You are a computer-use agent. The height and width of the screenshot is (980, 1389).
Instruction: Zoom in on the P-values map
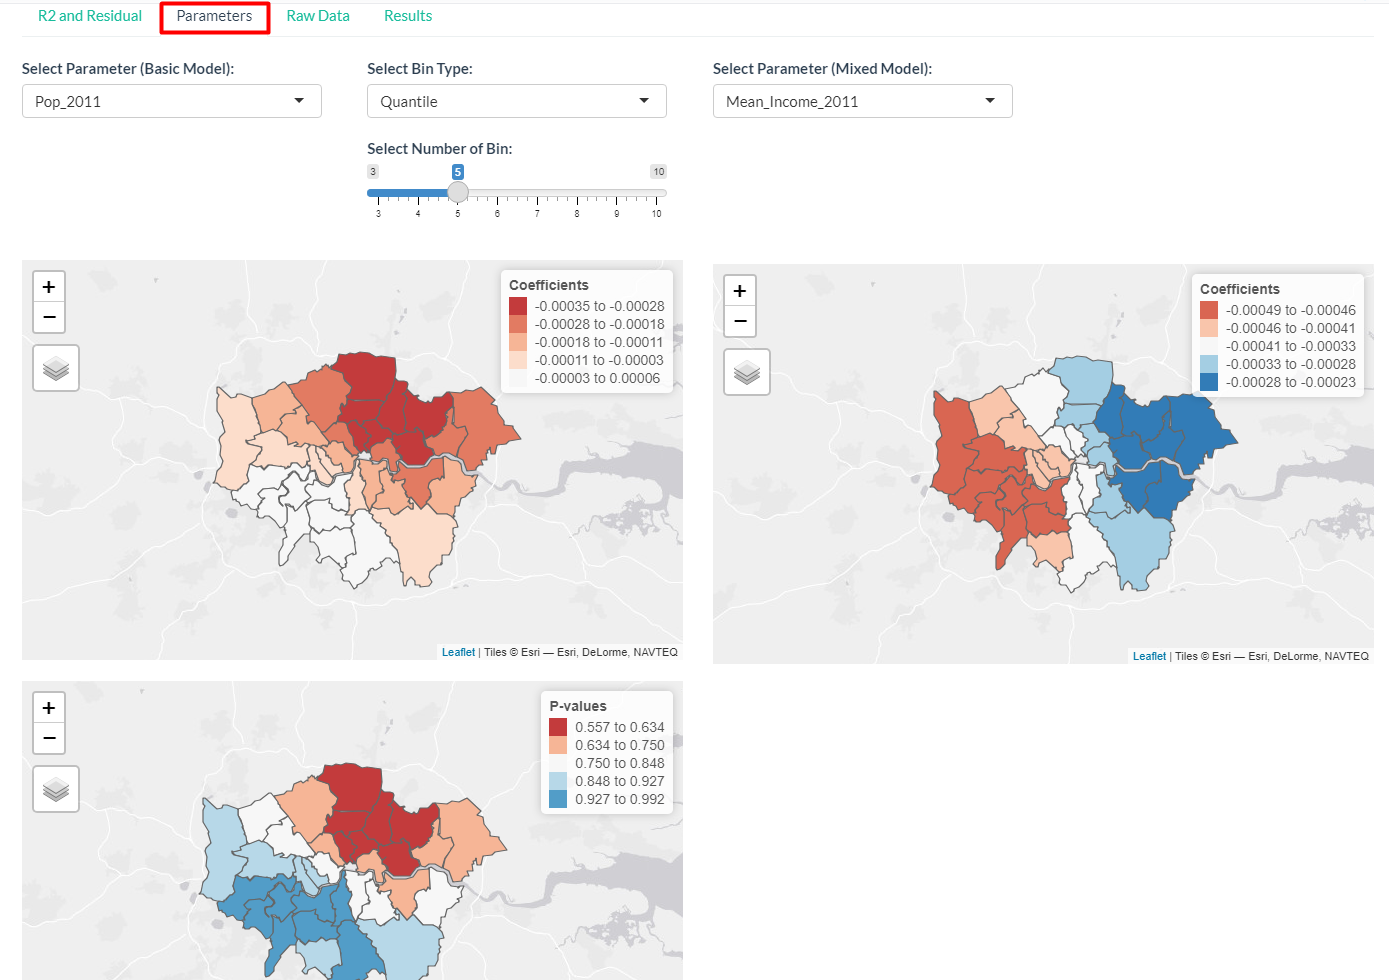click(49, 708)
